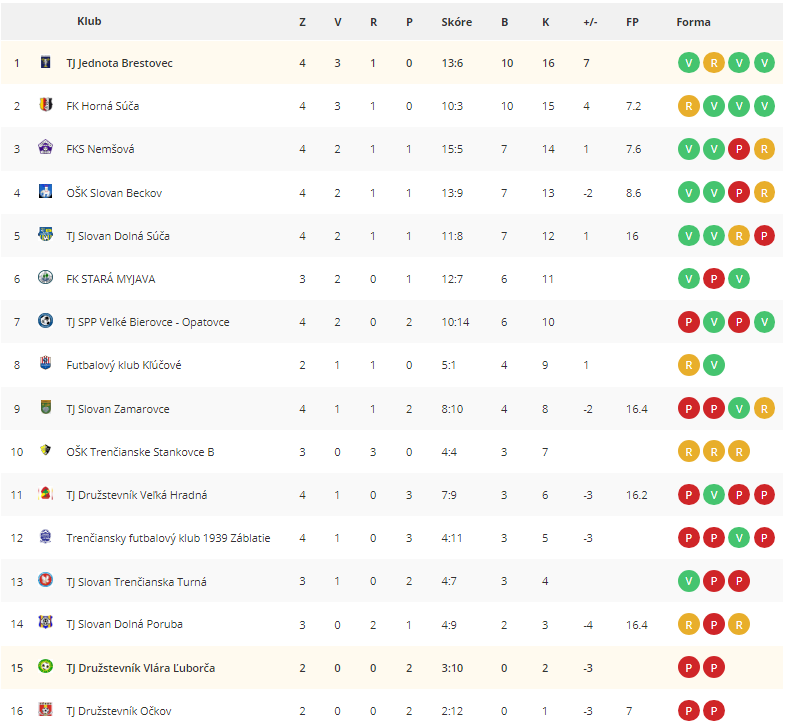Open Trenčiansky futbalový klub 1939 Záblatie link

168,538
